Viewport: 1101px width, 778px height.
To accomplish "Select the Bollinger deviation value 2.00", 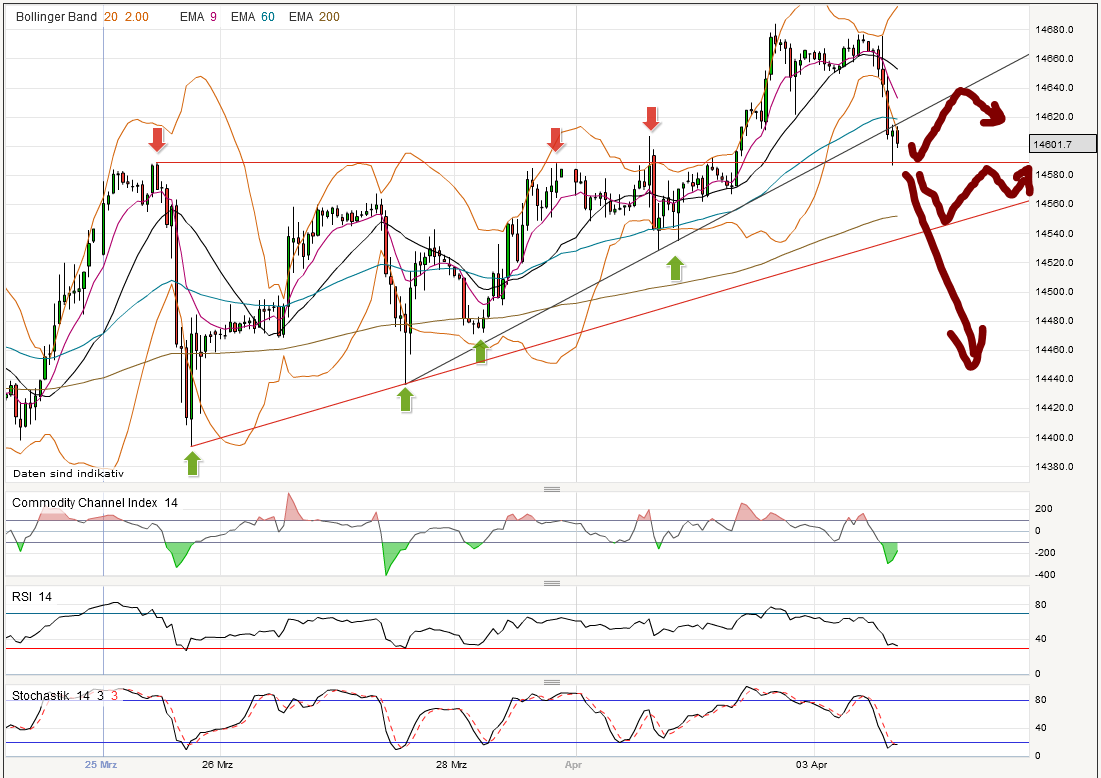I will (137, 17).
